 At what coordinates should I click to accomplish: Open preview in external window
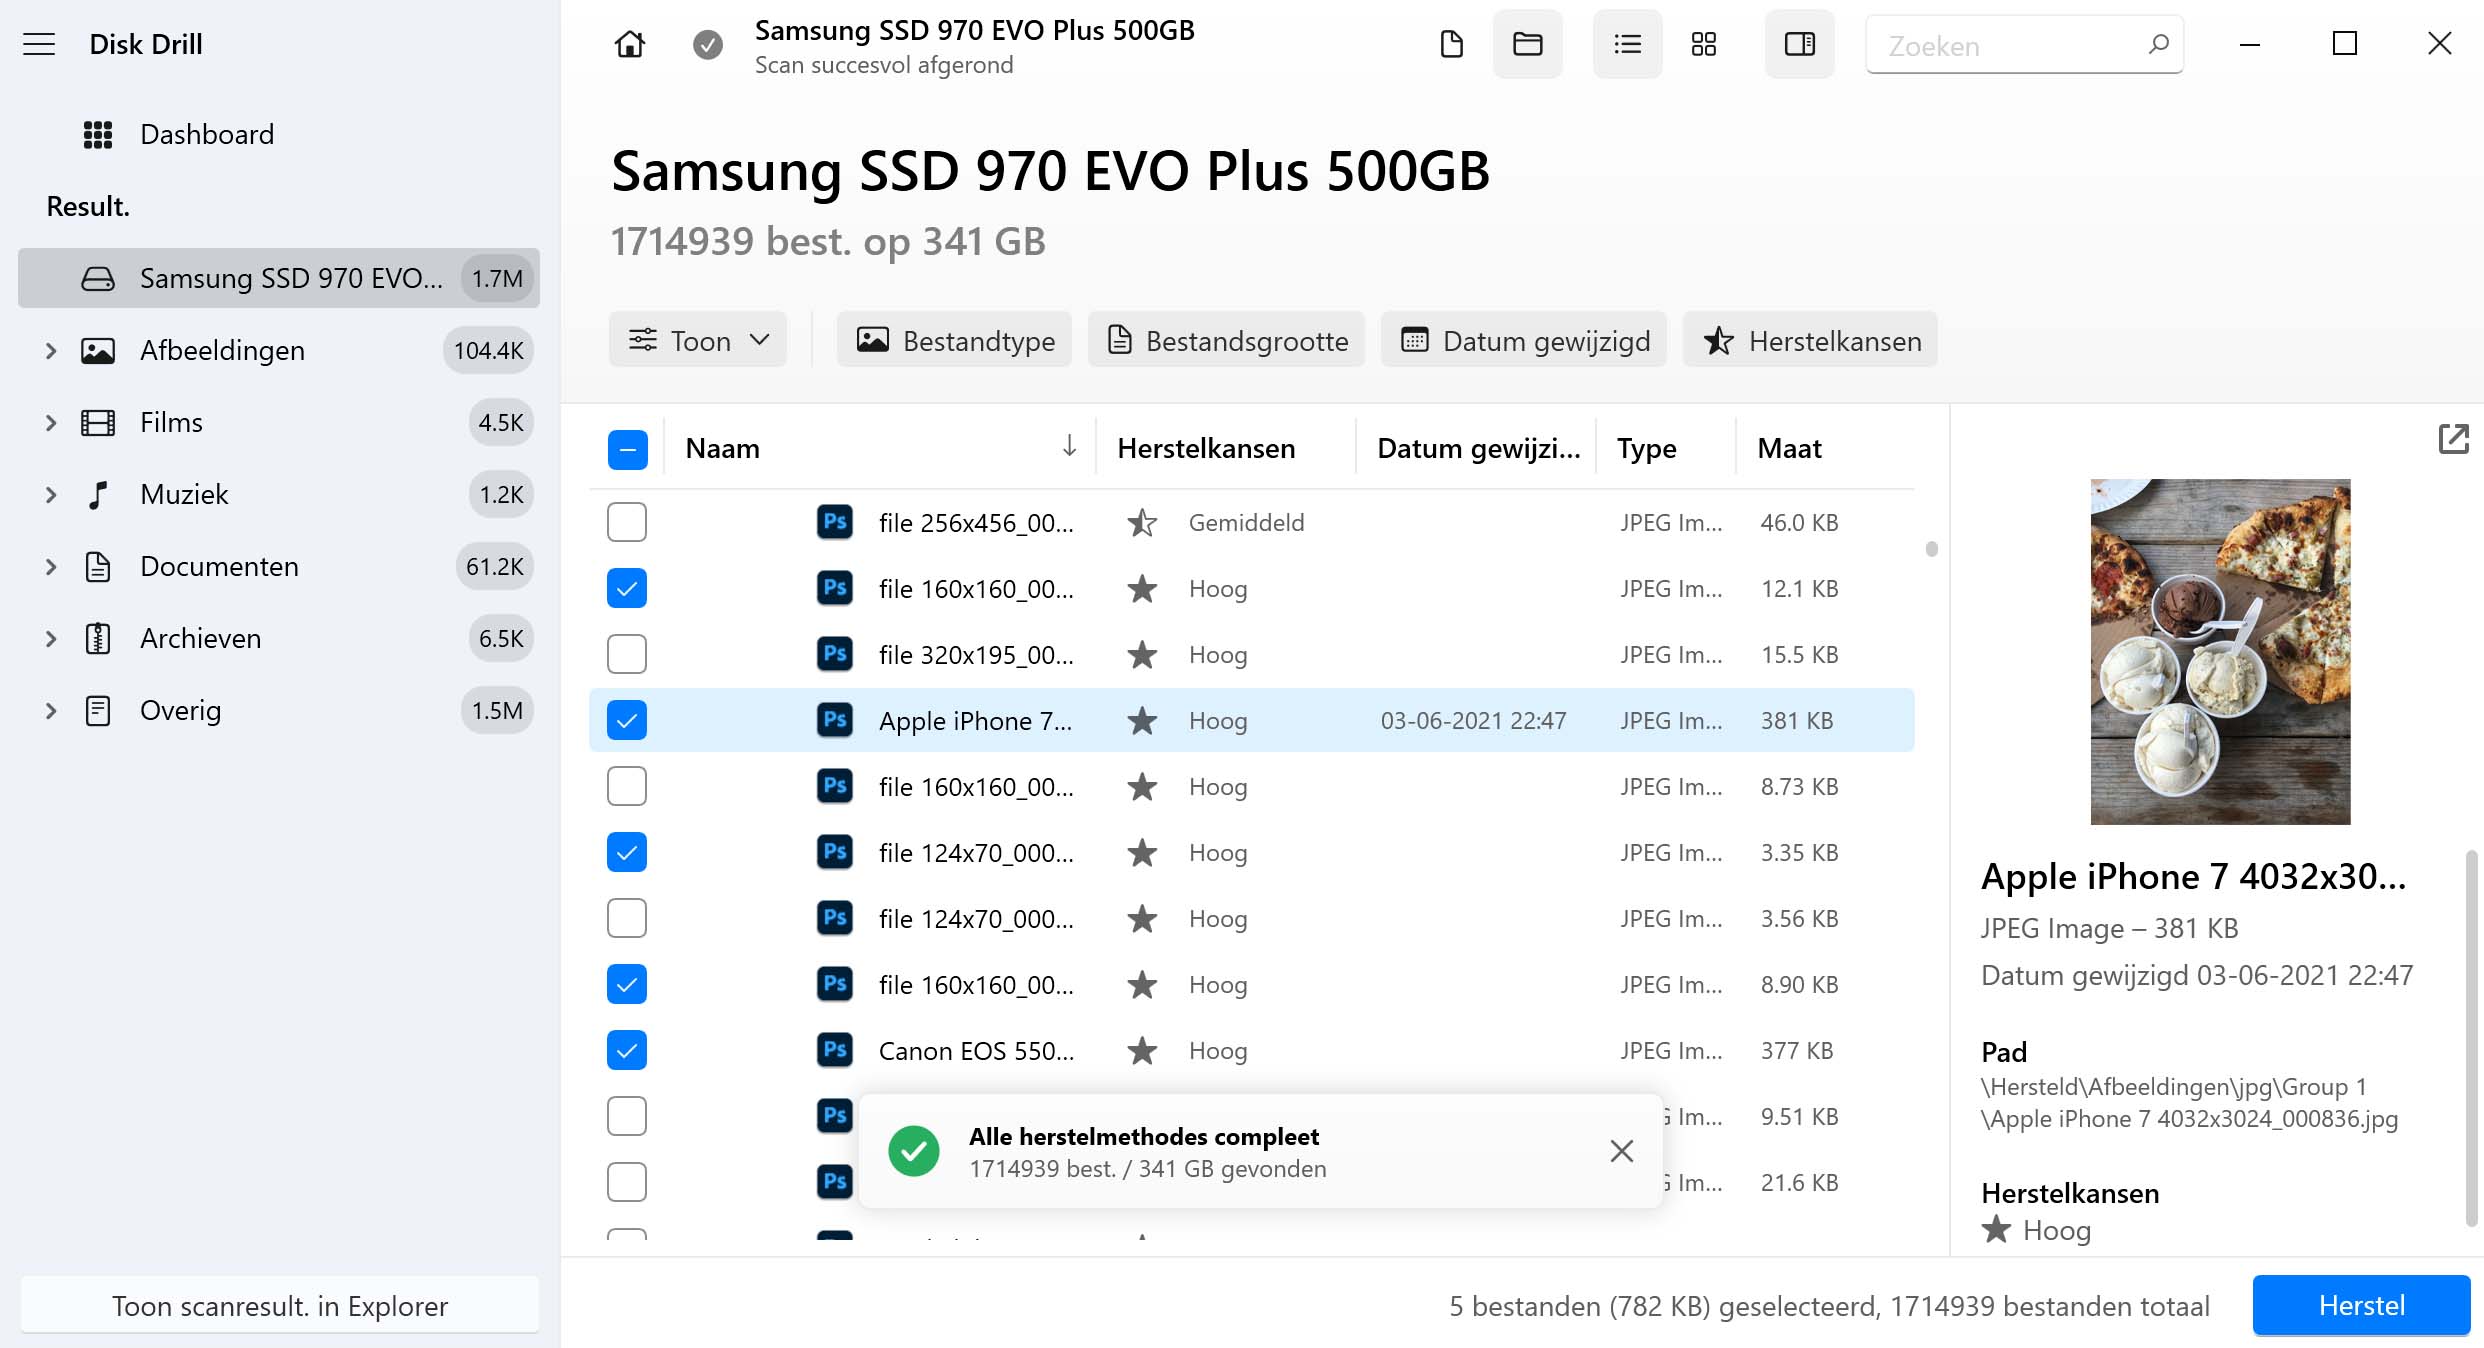[x=2454, y=439]
